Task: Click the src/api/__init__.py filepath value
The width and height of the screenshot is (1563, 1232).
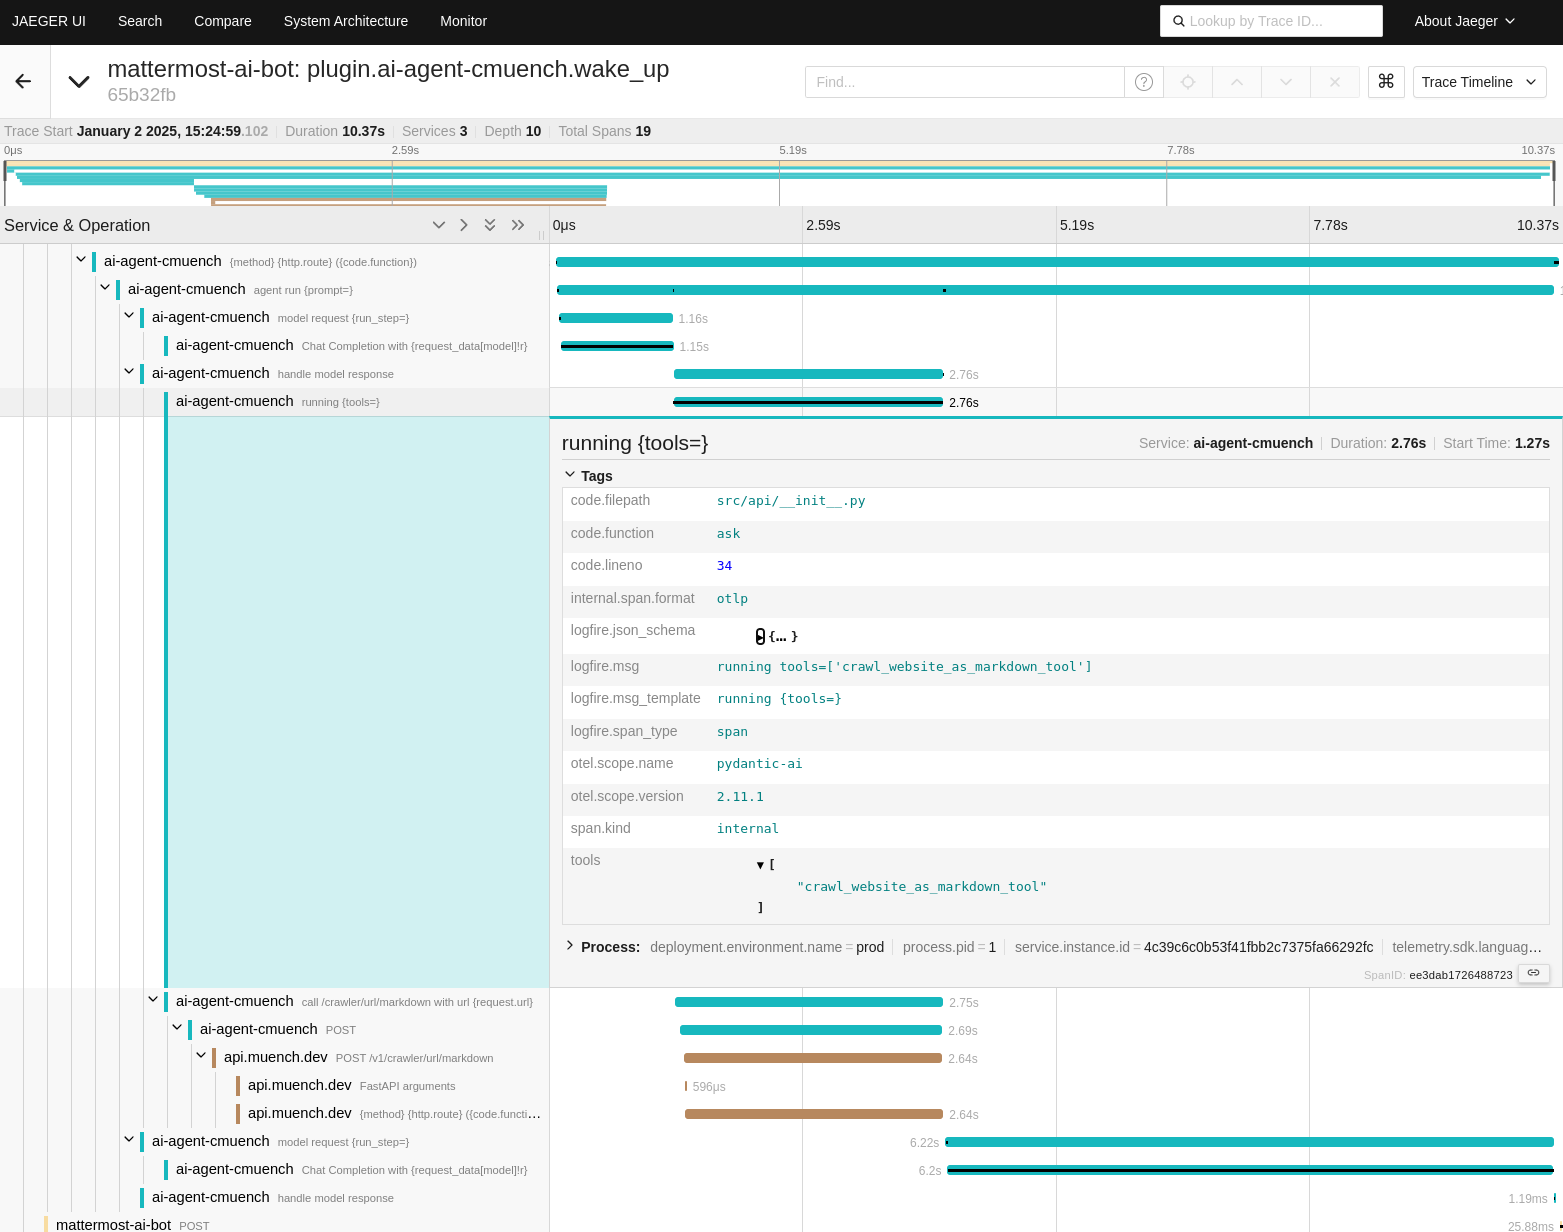Action: click(x=791, y=501)
